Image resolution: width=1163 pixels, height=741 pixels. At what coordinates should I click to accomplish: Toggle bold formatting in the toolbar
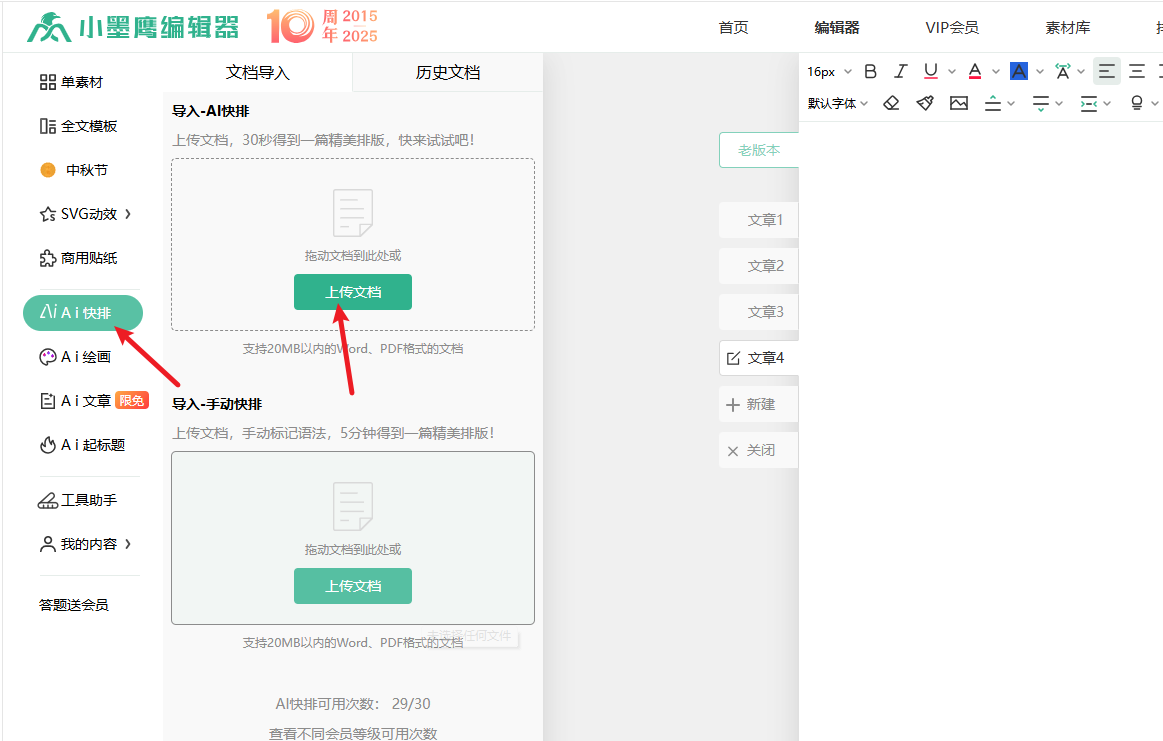coord(870,71)
